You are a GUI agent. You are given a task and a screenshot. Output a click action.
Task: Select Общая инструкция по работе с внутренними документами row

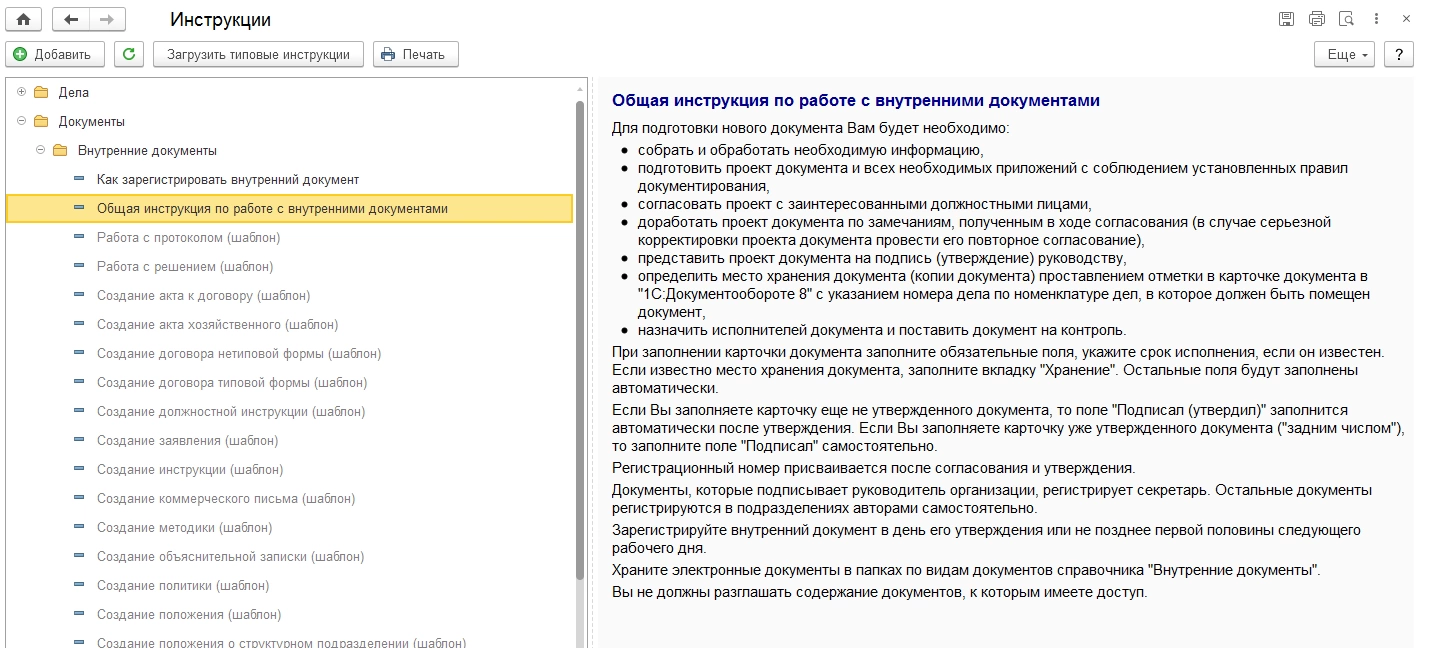click(289, 208)
